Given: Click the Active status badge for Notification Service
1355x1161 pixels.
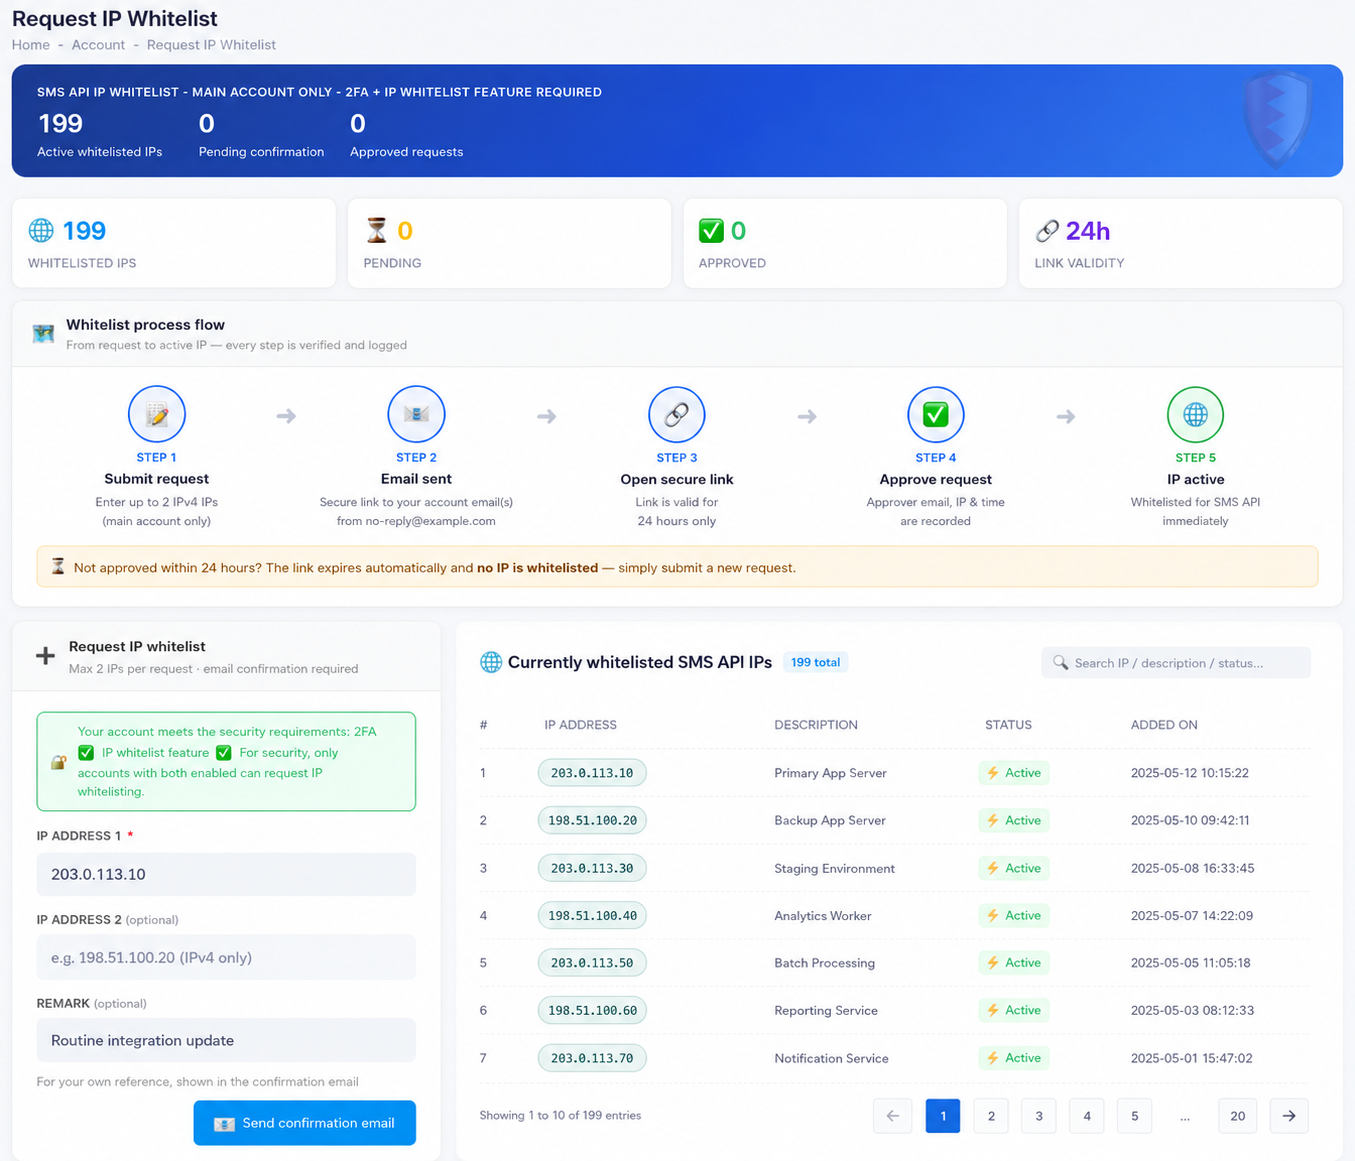Looking at the screenshot, I should click(x=1014, y=1058).
